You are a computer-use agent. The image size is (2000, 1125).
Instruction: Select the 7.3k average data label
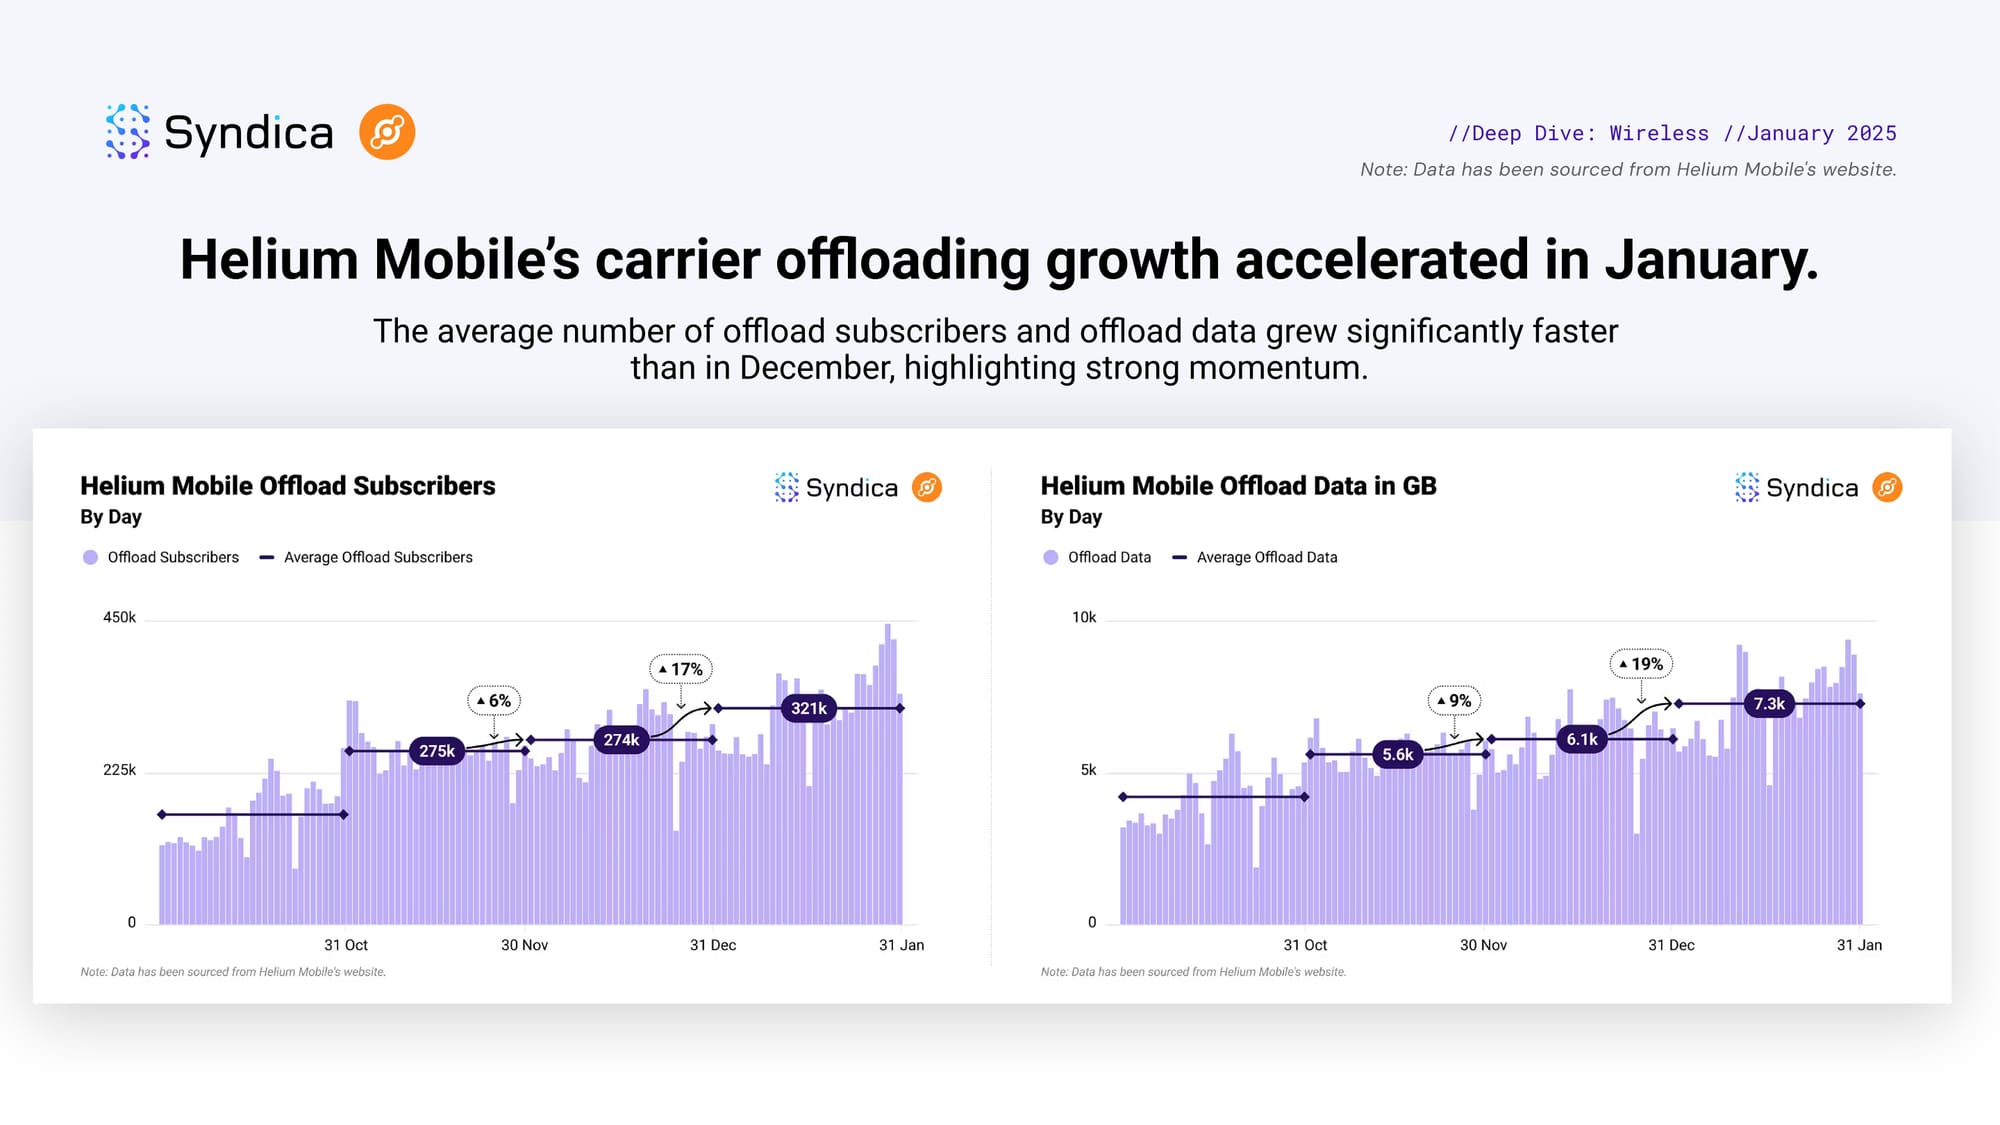coord(1769,704)
